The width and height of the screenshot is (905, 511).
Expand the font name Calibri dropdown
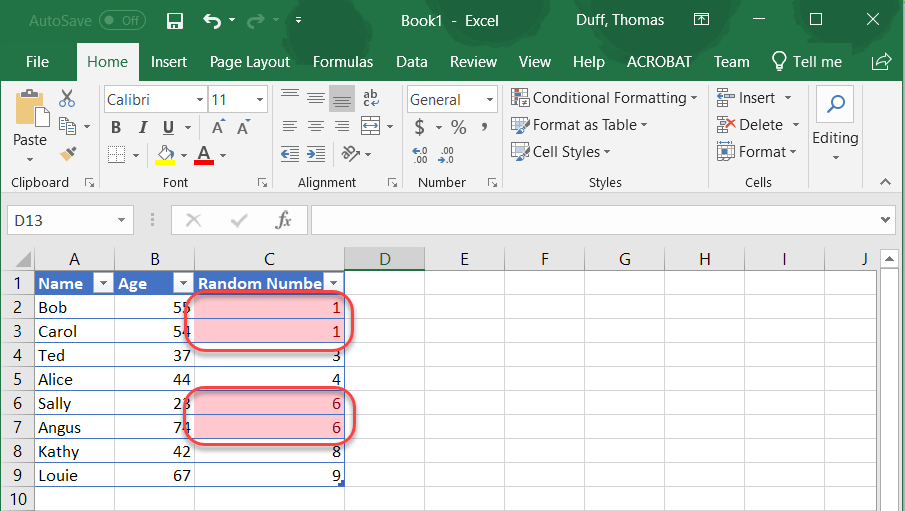(x=197, y=100)
